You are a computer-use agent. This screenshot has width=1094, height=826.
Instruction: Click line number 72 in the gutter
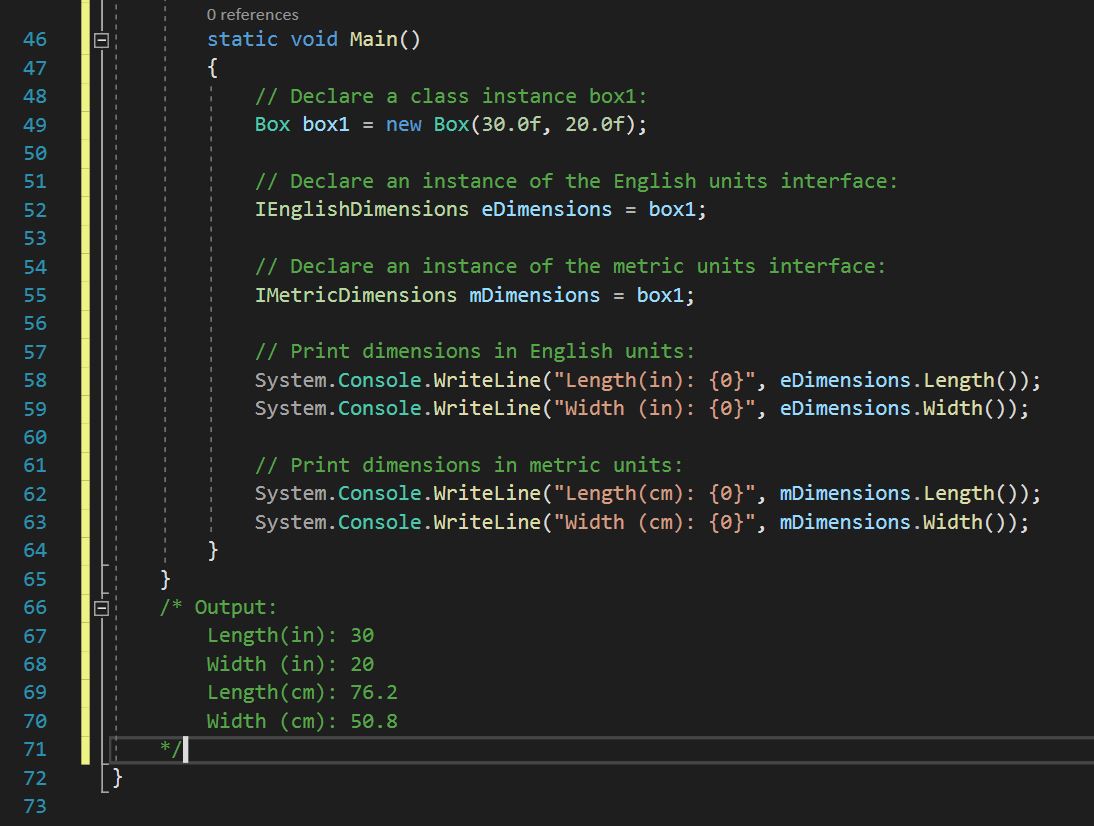[x=35, y=778]
